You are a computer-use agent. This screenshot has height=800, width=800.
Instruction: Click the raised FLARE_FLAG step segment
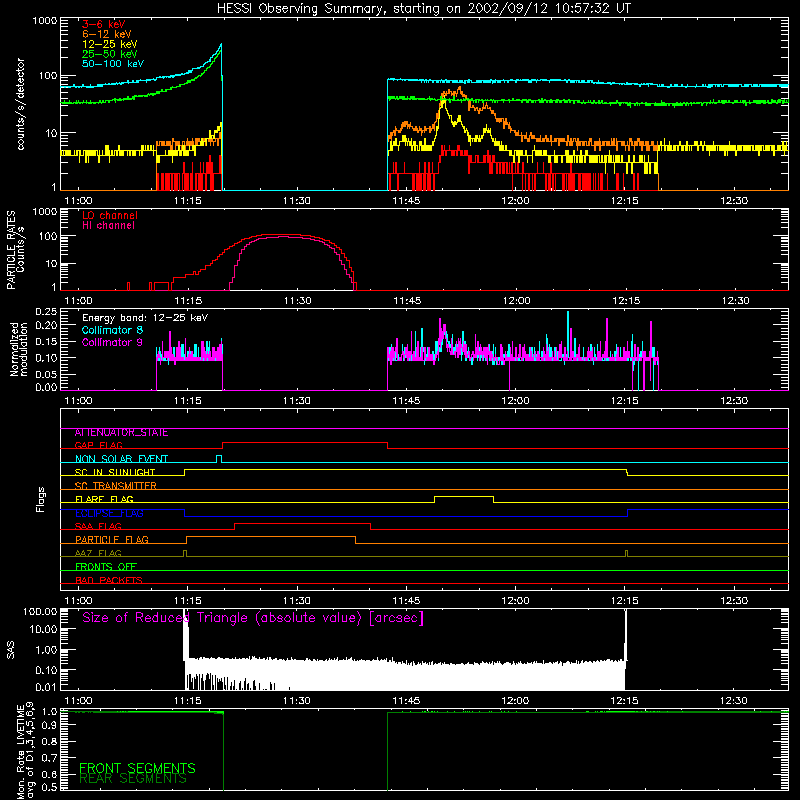(x=464, y=496)
